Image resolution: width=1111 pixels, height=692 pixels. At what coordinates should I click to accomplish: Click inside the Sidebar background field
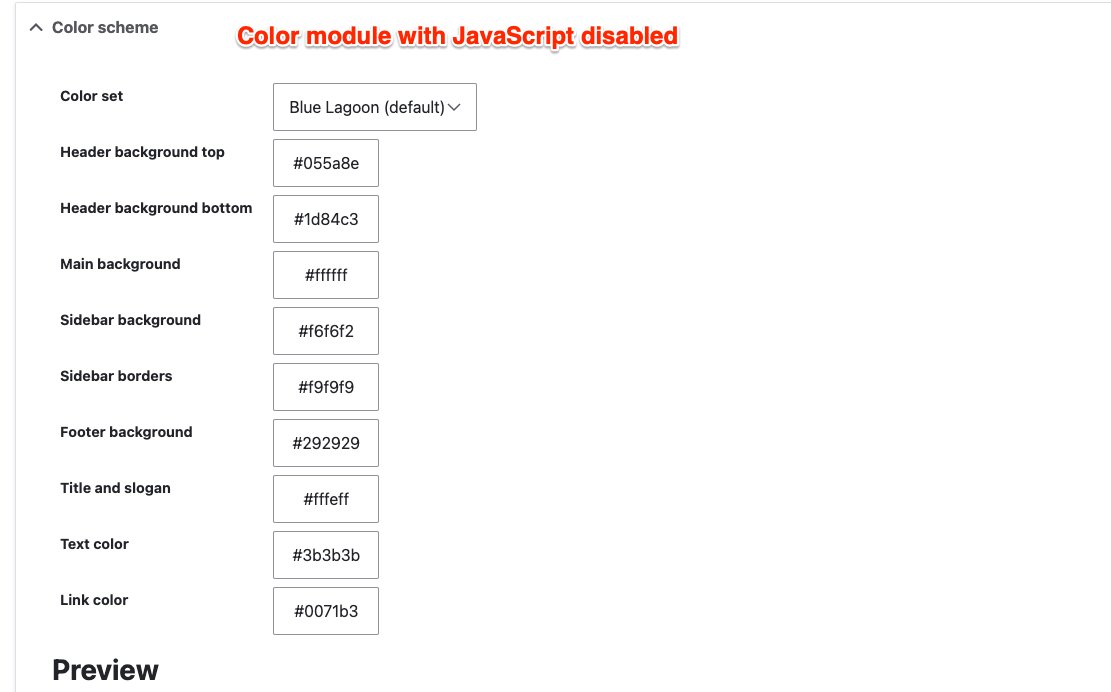point(325,331)
